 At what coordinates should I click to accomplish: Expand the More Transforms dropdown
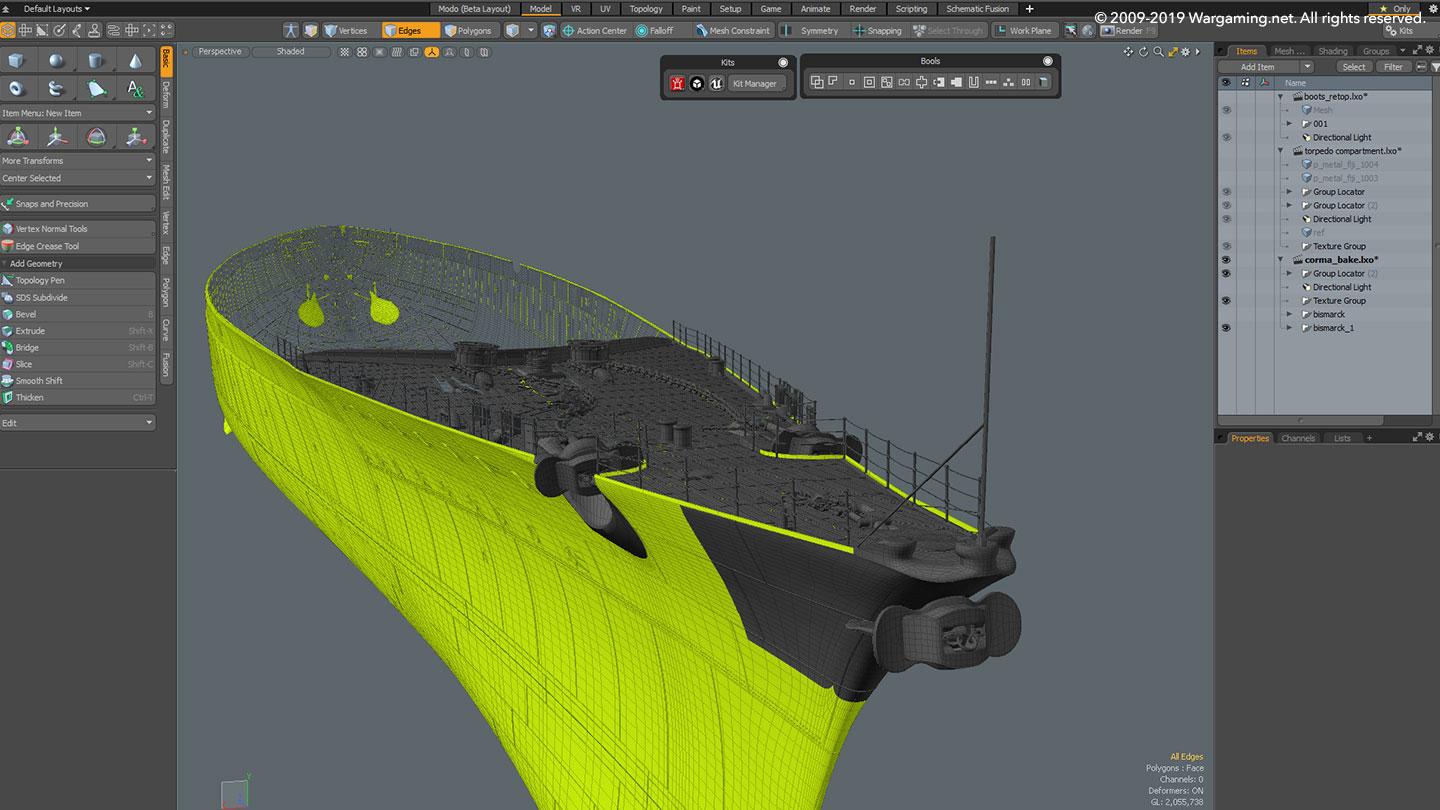pyautogui.click(x=78, y=160)
